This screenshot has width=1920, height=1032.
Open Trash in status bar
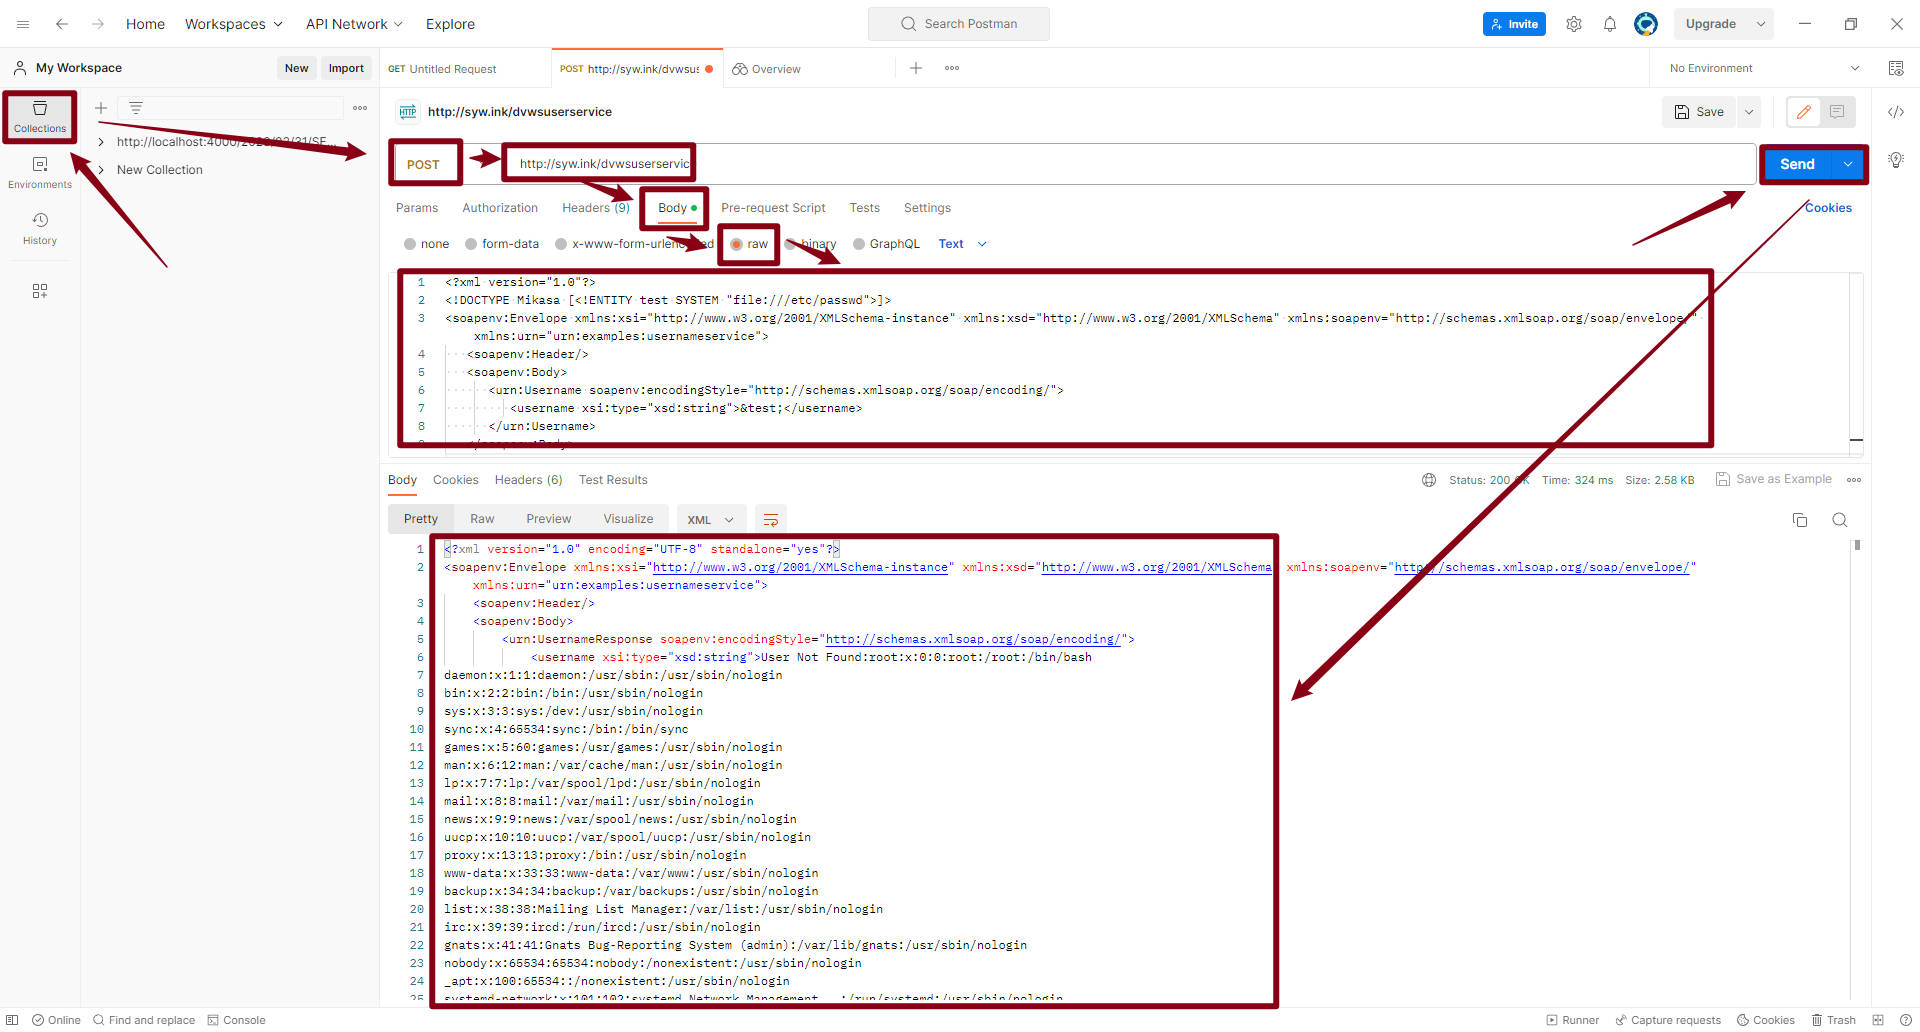[x=1834, y=1020]
